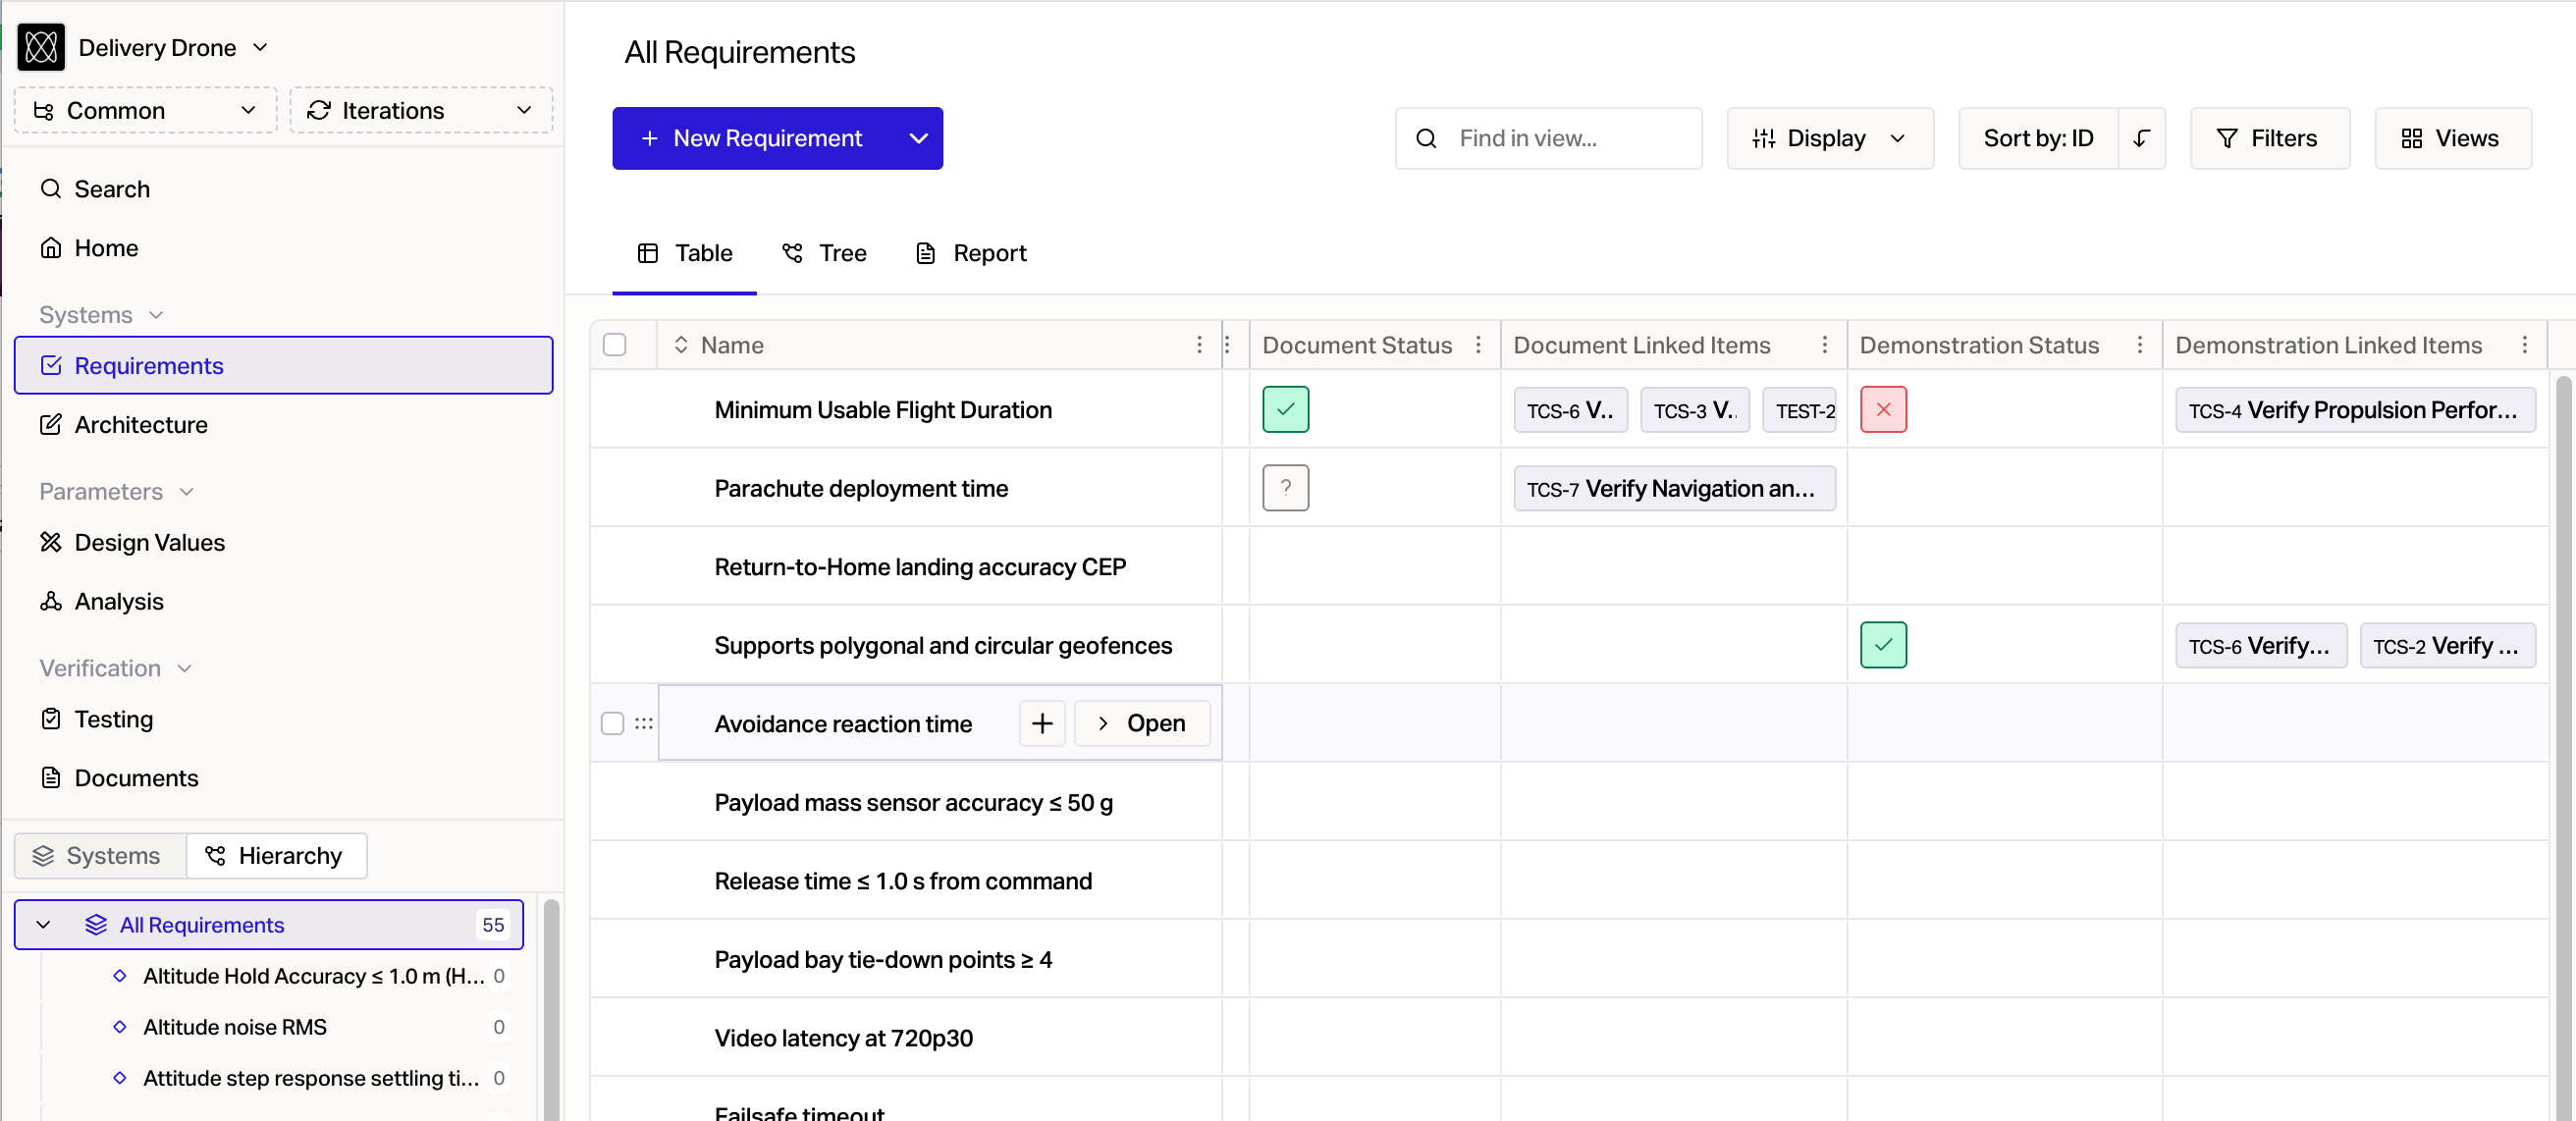Open the Common branch dropdown
Screen dimensions: 2576x1121
pyautogui.click(x=145, y=110)
